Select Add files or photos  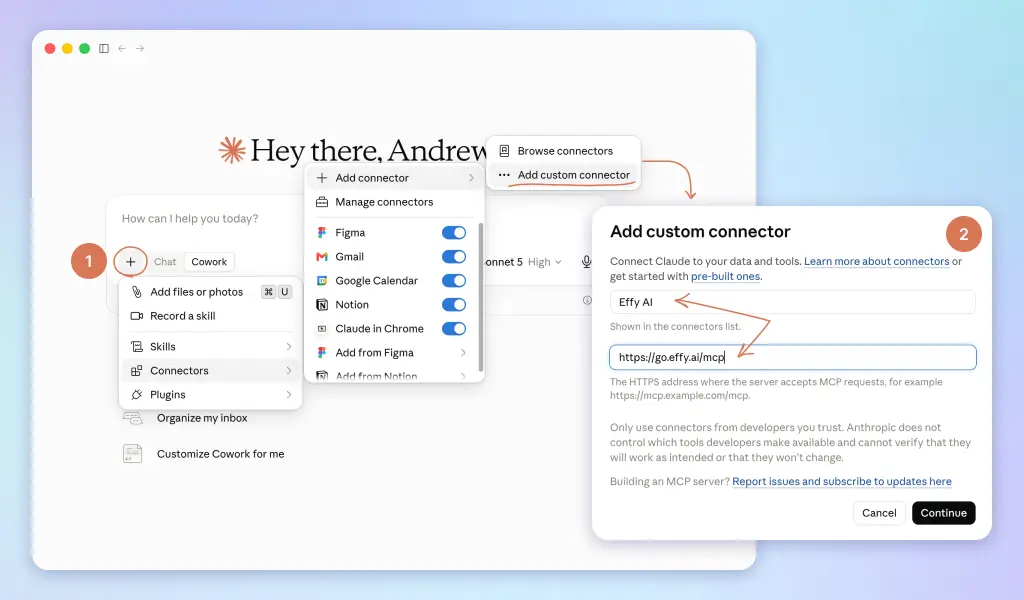(x=210, y=292)
